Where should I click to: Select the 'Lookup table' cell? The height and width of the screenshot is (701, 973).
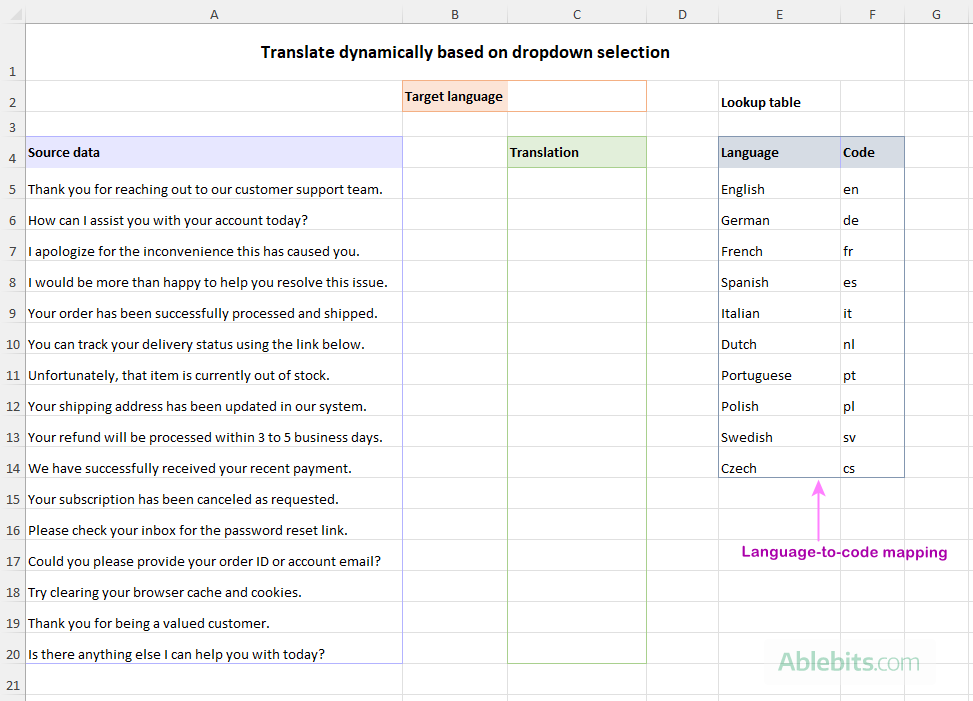(x=779, y=97)
